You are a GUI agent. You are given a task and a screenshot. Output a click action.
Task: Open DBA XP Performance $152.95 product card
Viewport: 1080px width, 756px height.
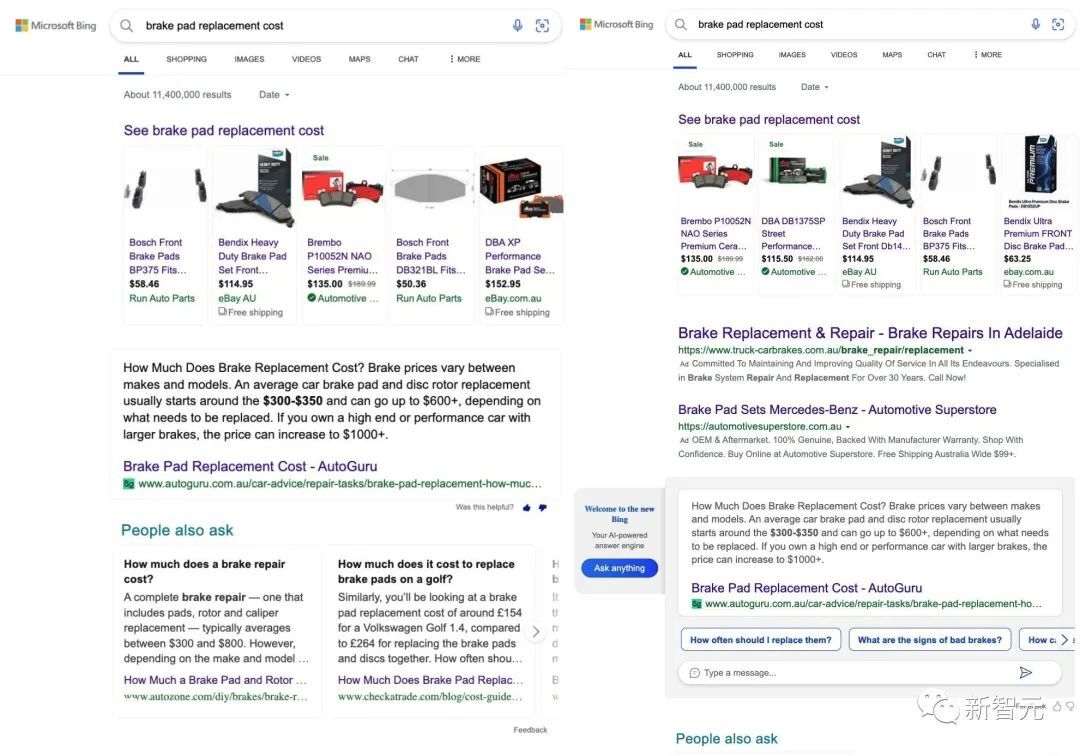[x=520, y=235]
